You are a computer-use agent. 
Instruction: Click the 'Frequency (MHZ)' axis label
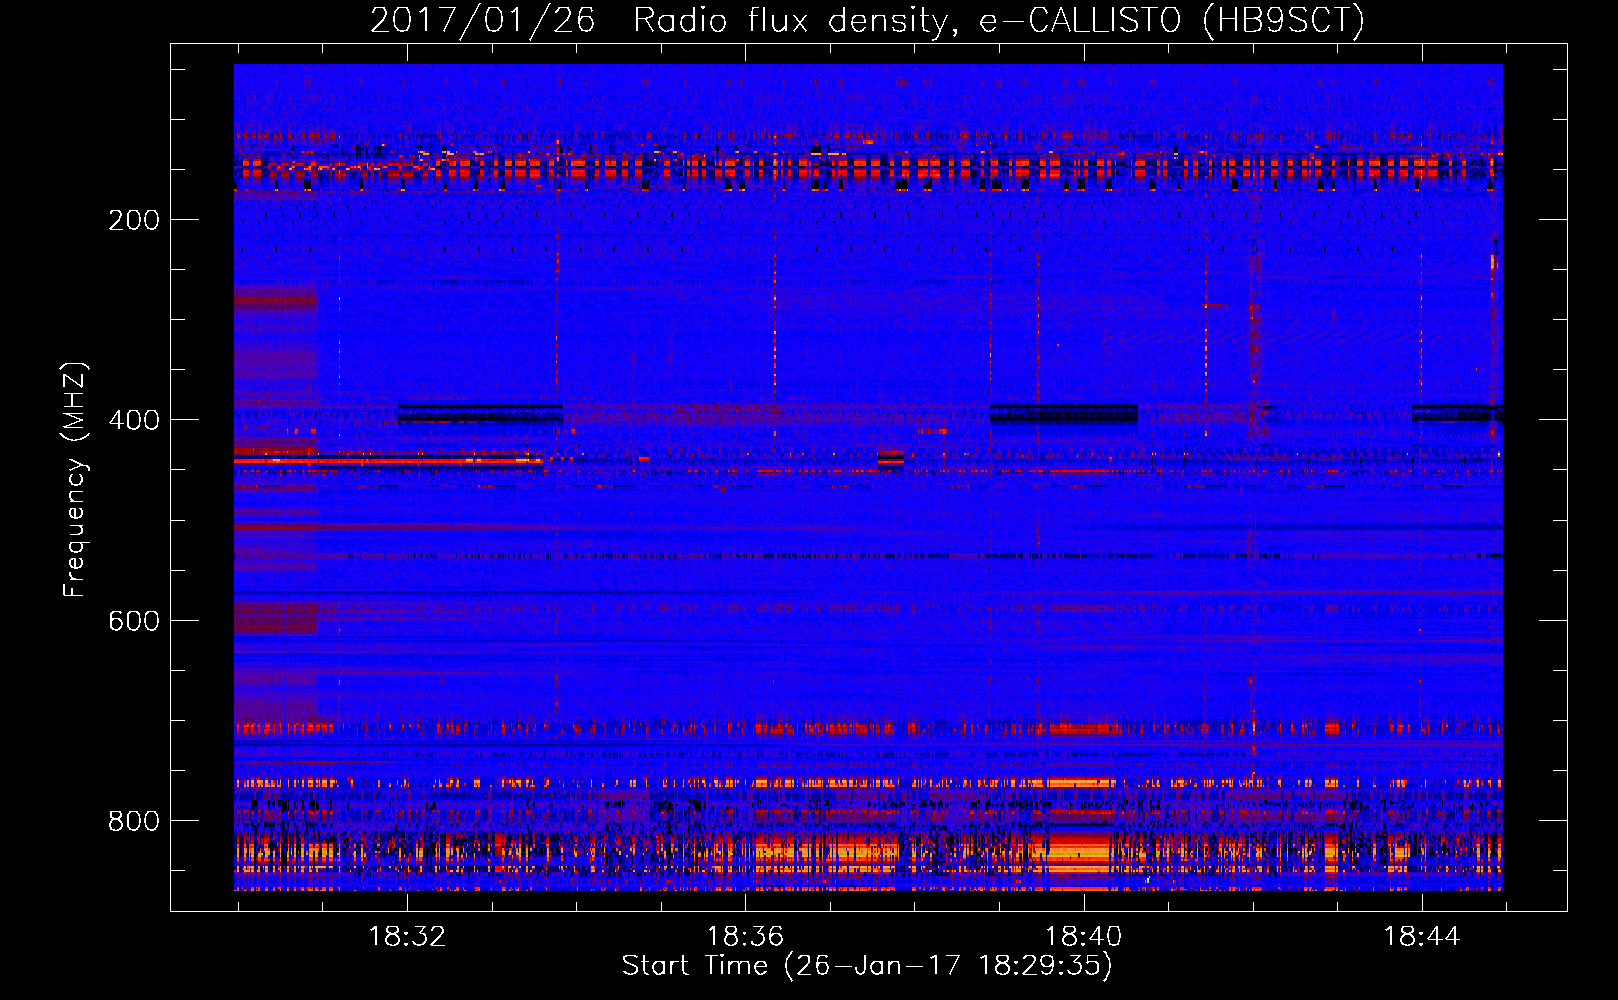point(75,480)
